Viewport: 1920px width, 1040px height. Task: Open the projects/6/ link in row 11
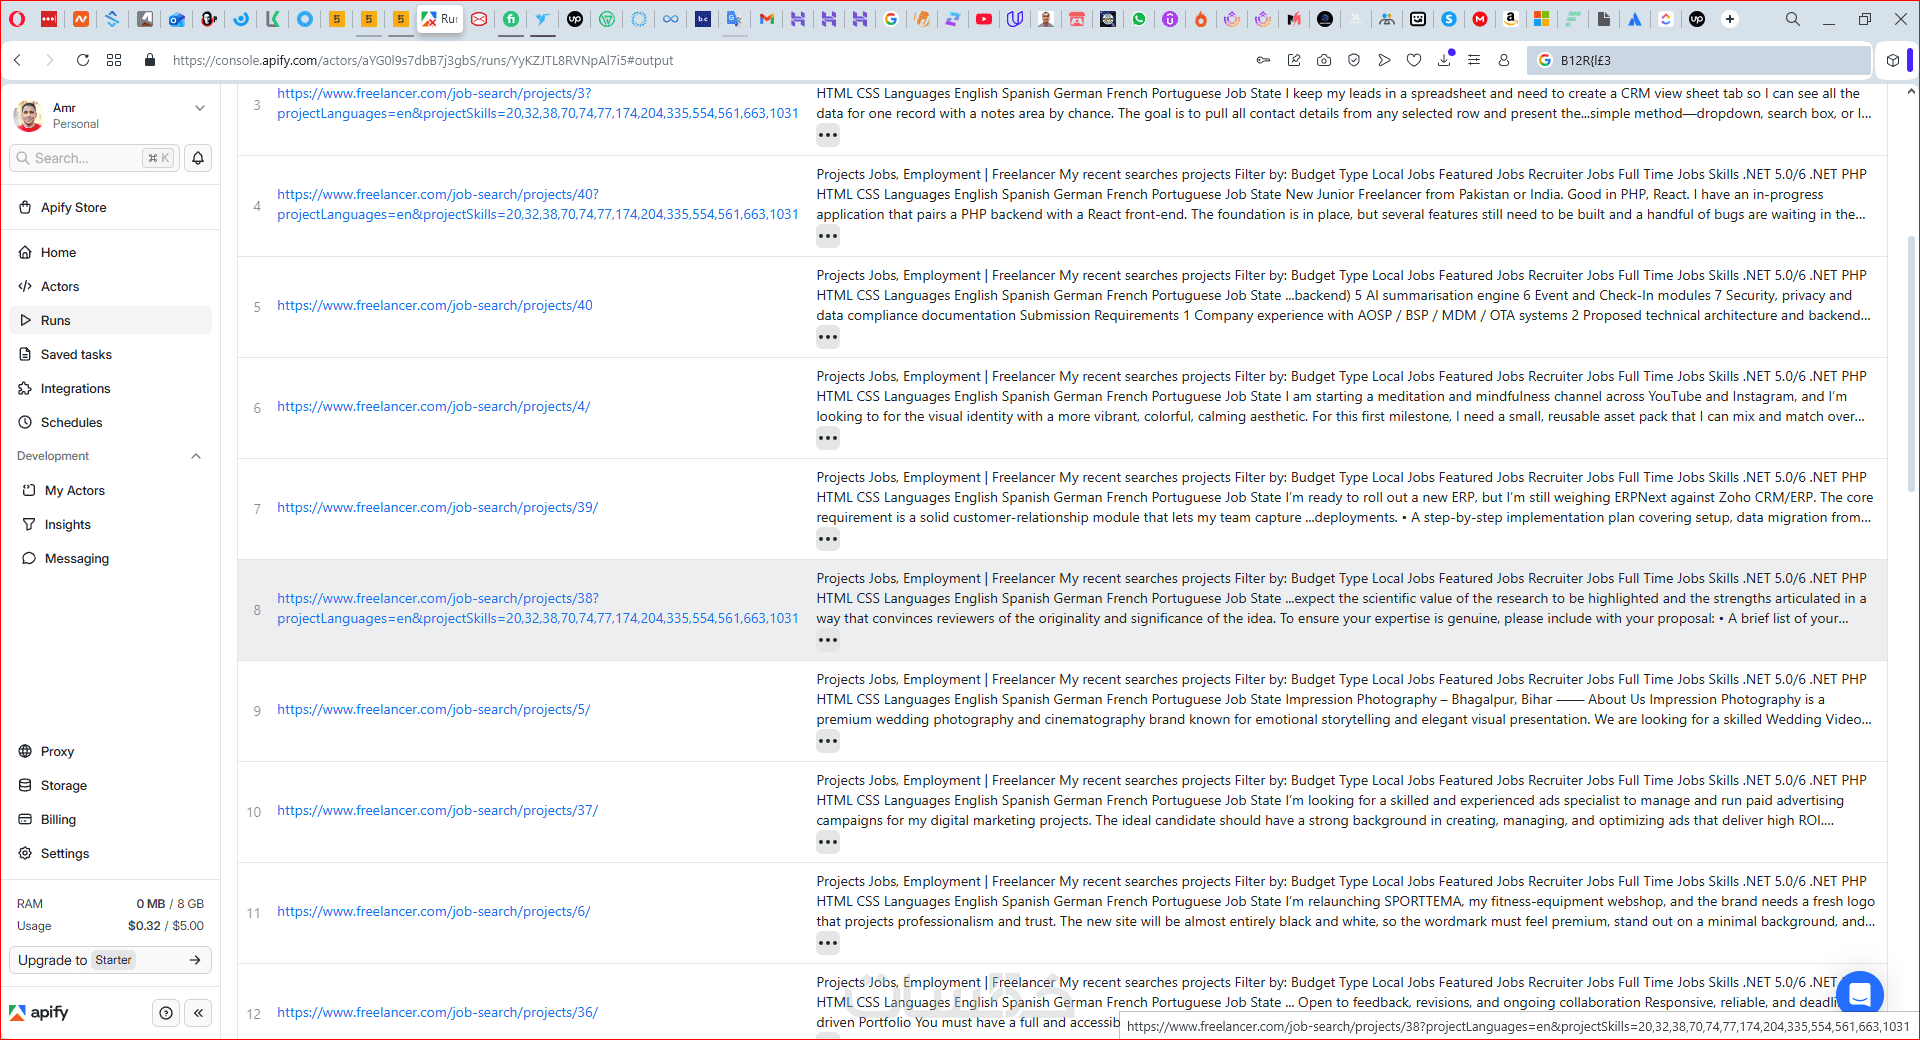[434, 912]
